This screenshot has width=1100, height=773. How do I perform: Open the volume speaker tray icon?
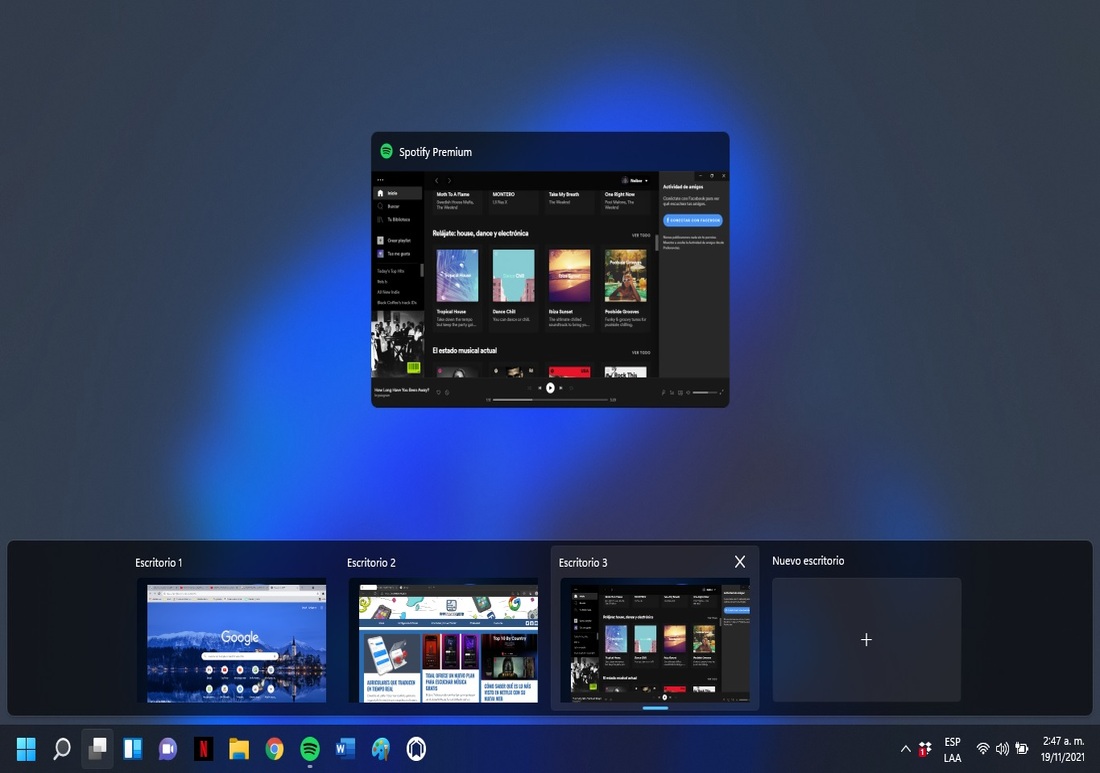coord(1002,749)
